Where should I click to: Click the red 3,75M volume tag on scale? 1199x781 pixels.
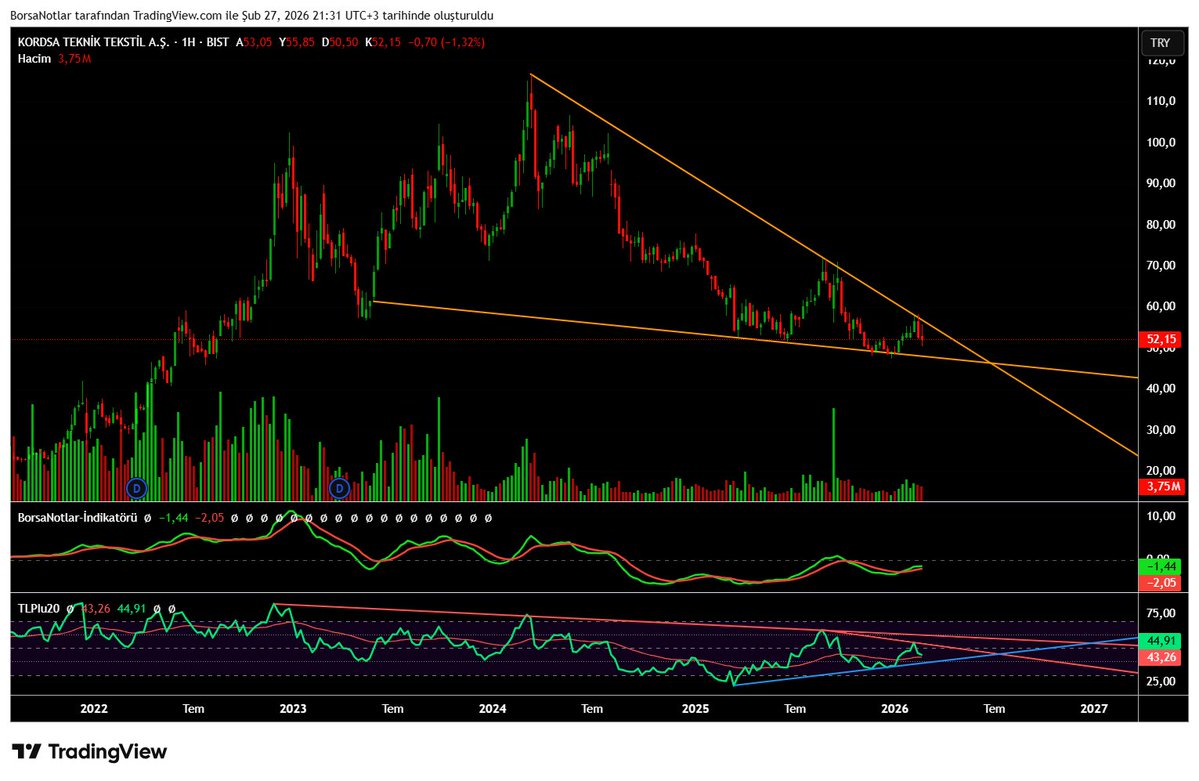[1162, 486]
